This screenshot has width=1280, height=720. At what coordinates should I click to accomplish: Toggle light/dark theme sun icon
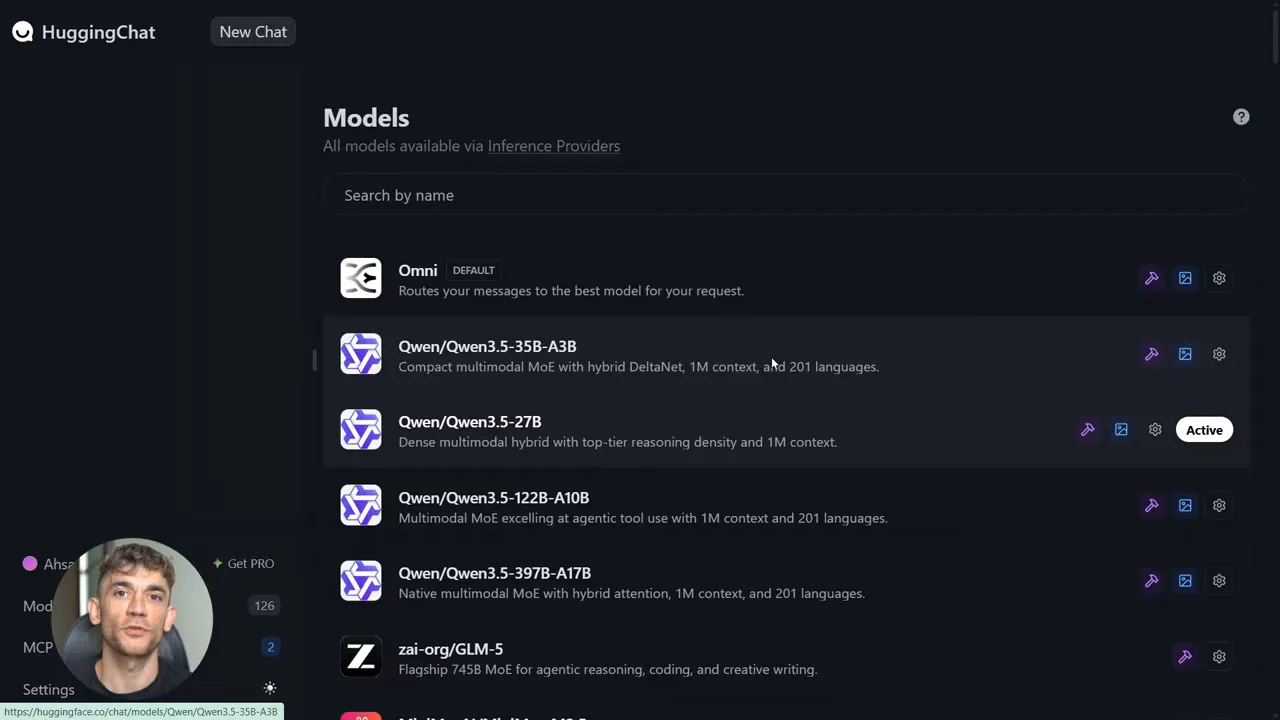(x=270, y=688)
